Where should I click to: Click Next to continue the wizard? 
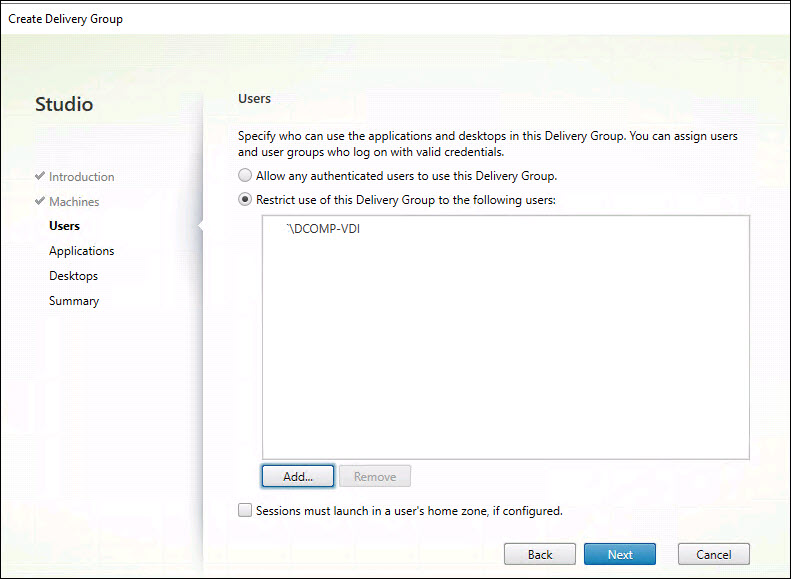[619, 554]
